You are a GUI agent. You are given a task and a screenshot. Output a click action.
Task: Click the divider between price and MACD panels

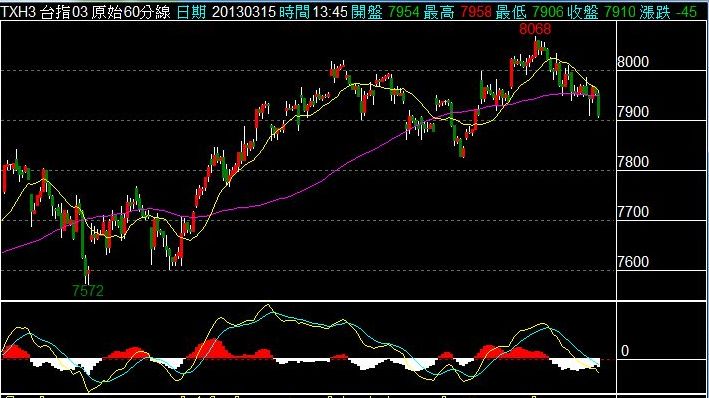pyautogui.click(x=308, y=301)
